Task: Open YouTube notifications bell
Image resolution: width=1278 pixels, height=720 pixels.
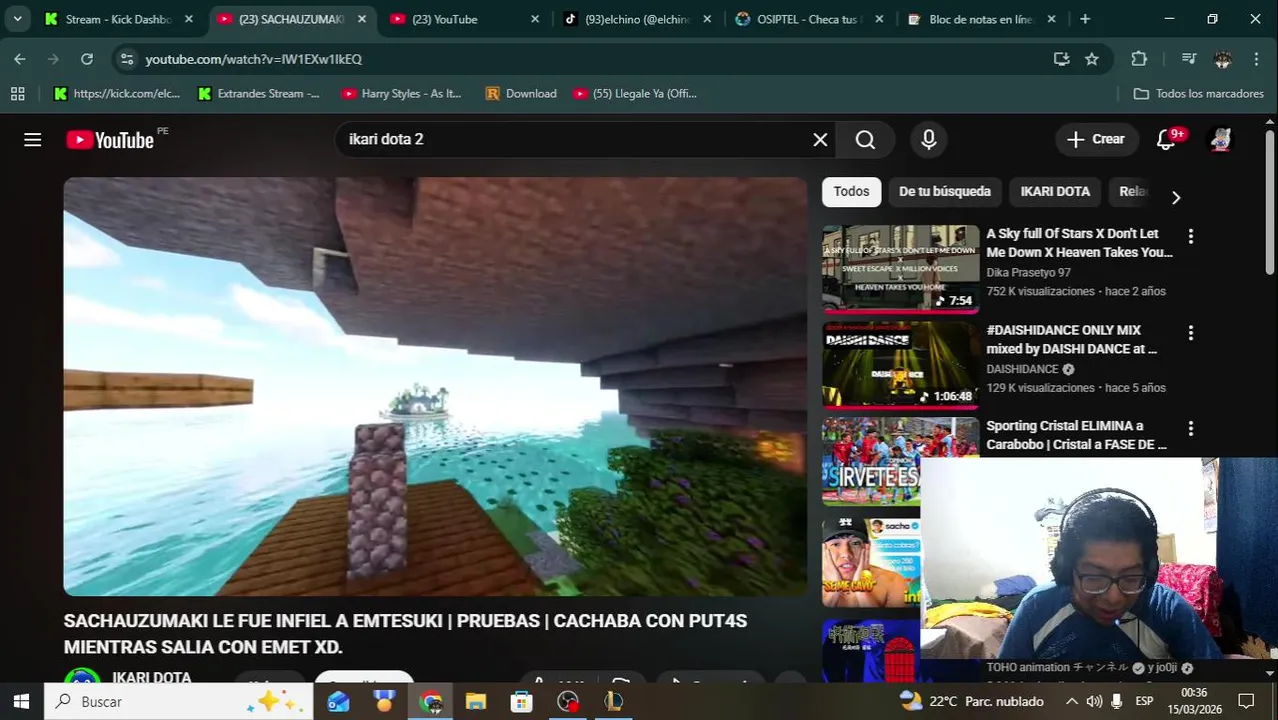Action: pyautogui.click(x=1166, y=140)
